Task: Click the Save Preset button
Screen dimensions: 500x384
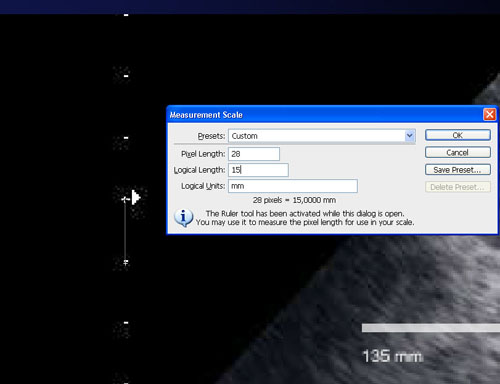Action: pos(458,170)
